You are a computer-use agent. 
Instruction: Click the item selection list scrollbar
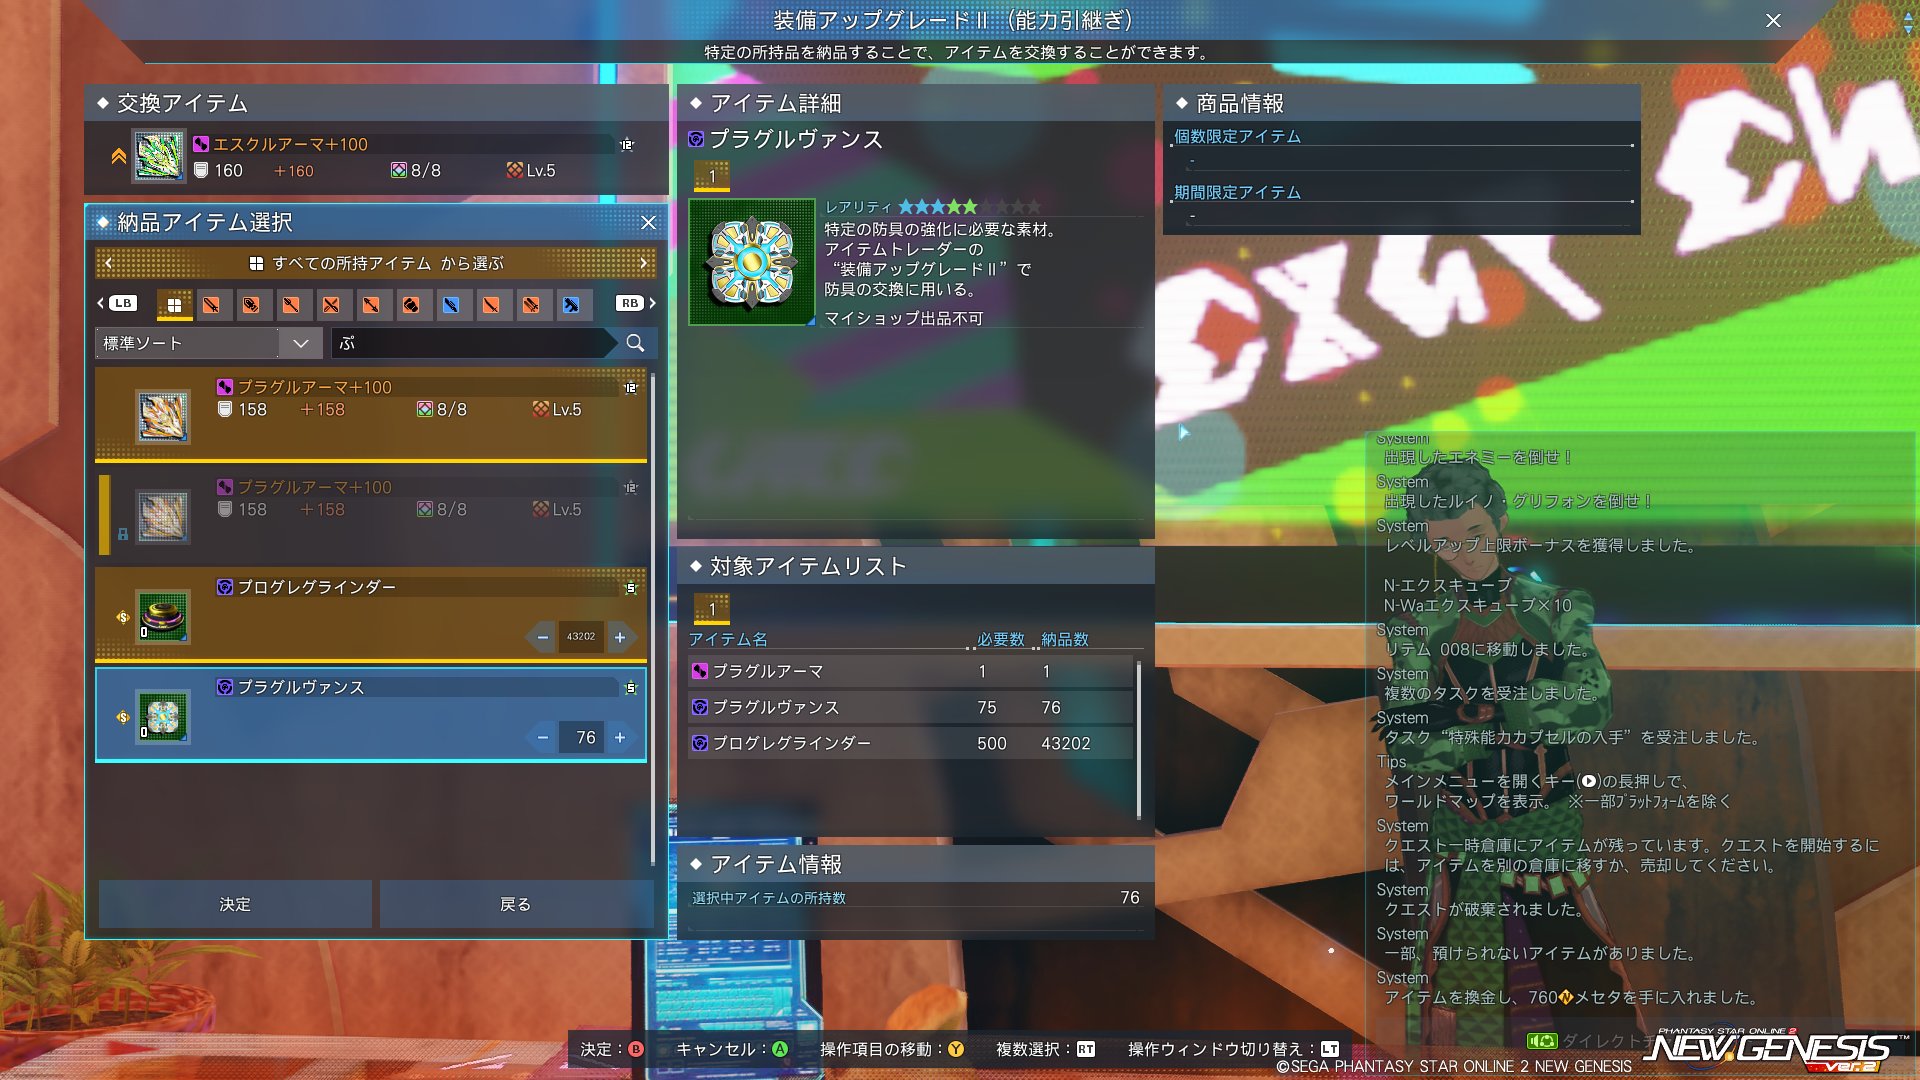(x=653, y=620)
